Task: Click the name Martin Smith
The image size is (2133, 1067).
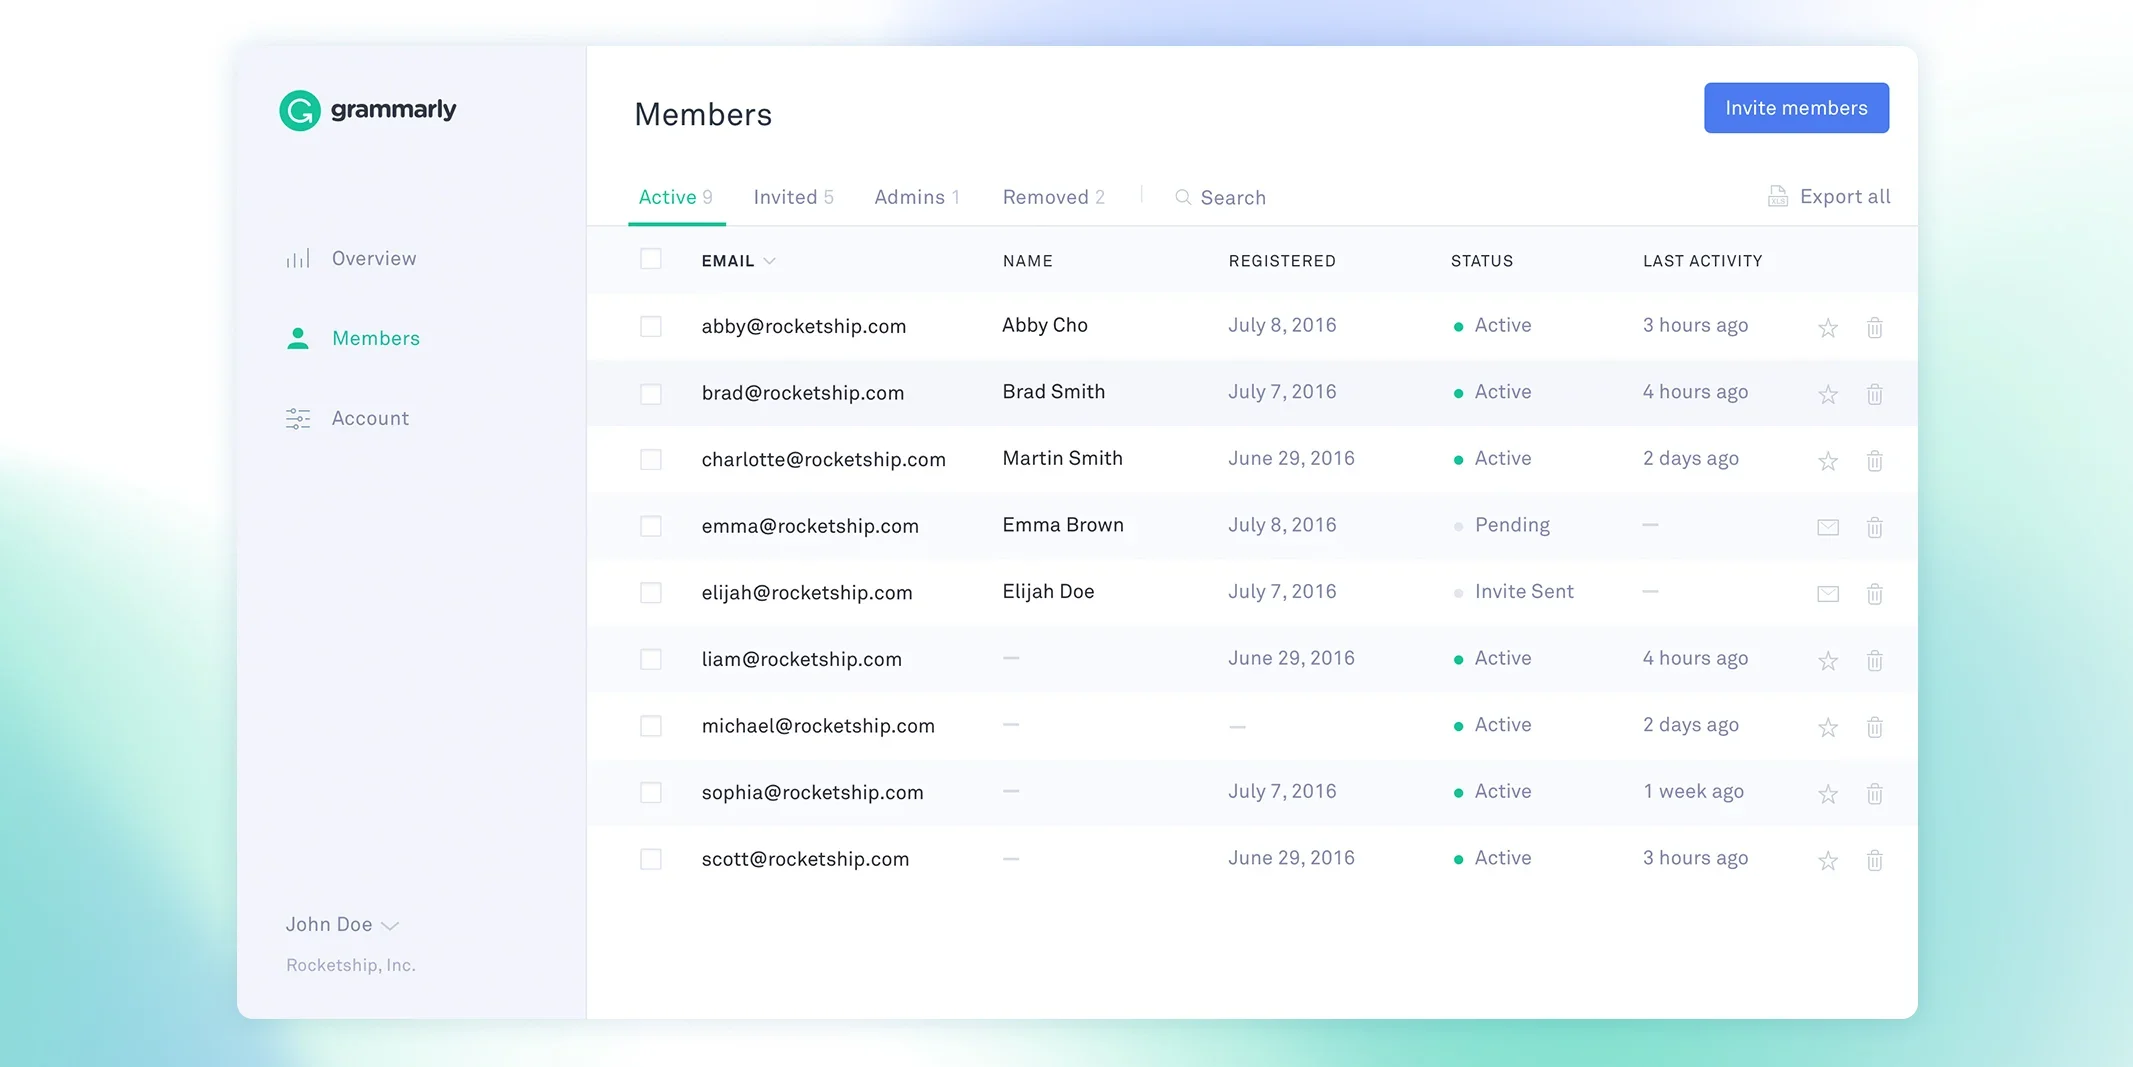Action: click(x=1062, y=458)
